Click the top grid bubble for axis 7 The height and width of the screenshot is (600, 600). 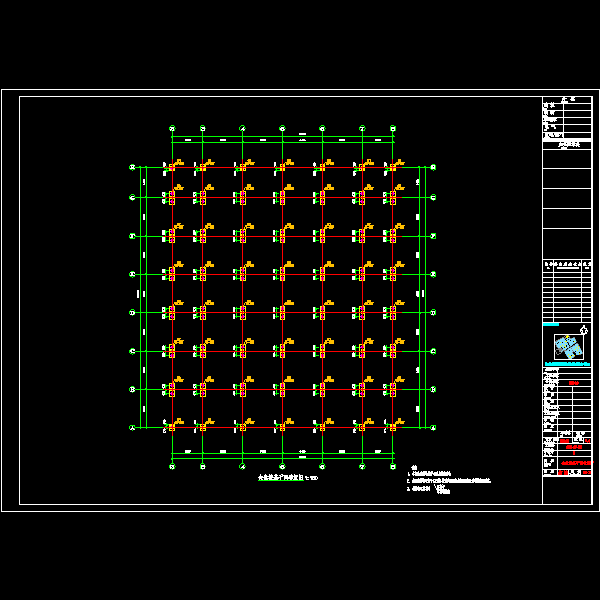[362, 128]
